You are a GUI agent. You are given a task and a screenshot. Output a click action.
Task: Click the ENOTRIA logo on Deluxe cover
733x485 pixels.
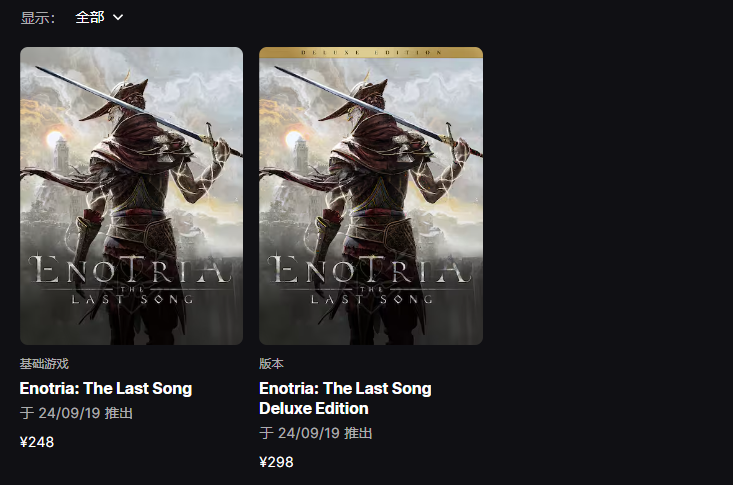point(371,271)
